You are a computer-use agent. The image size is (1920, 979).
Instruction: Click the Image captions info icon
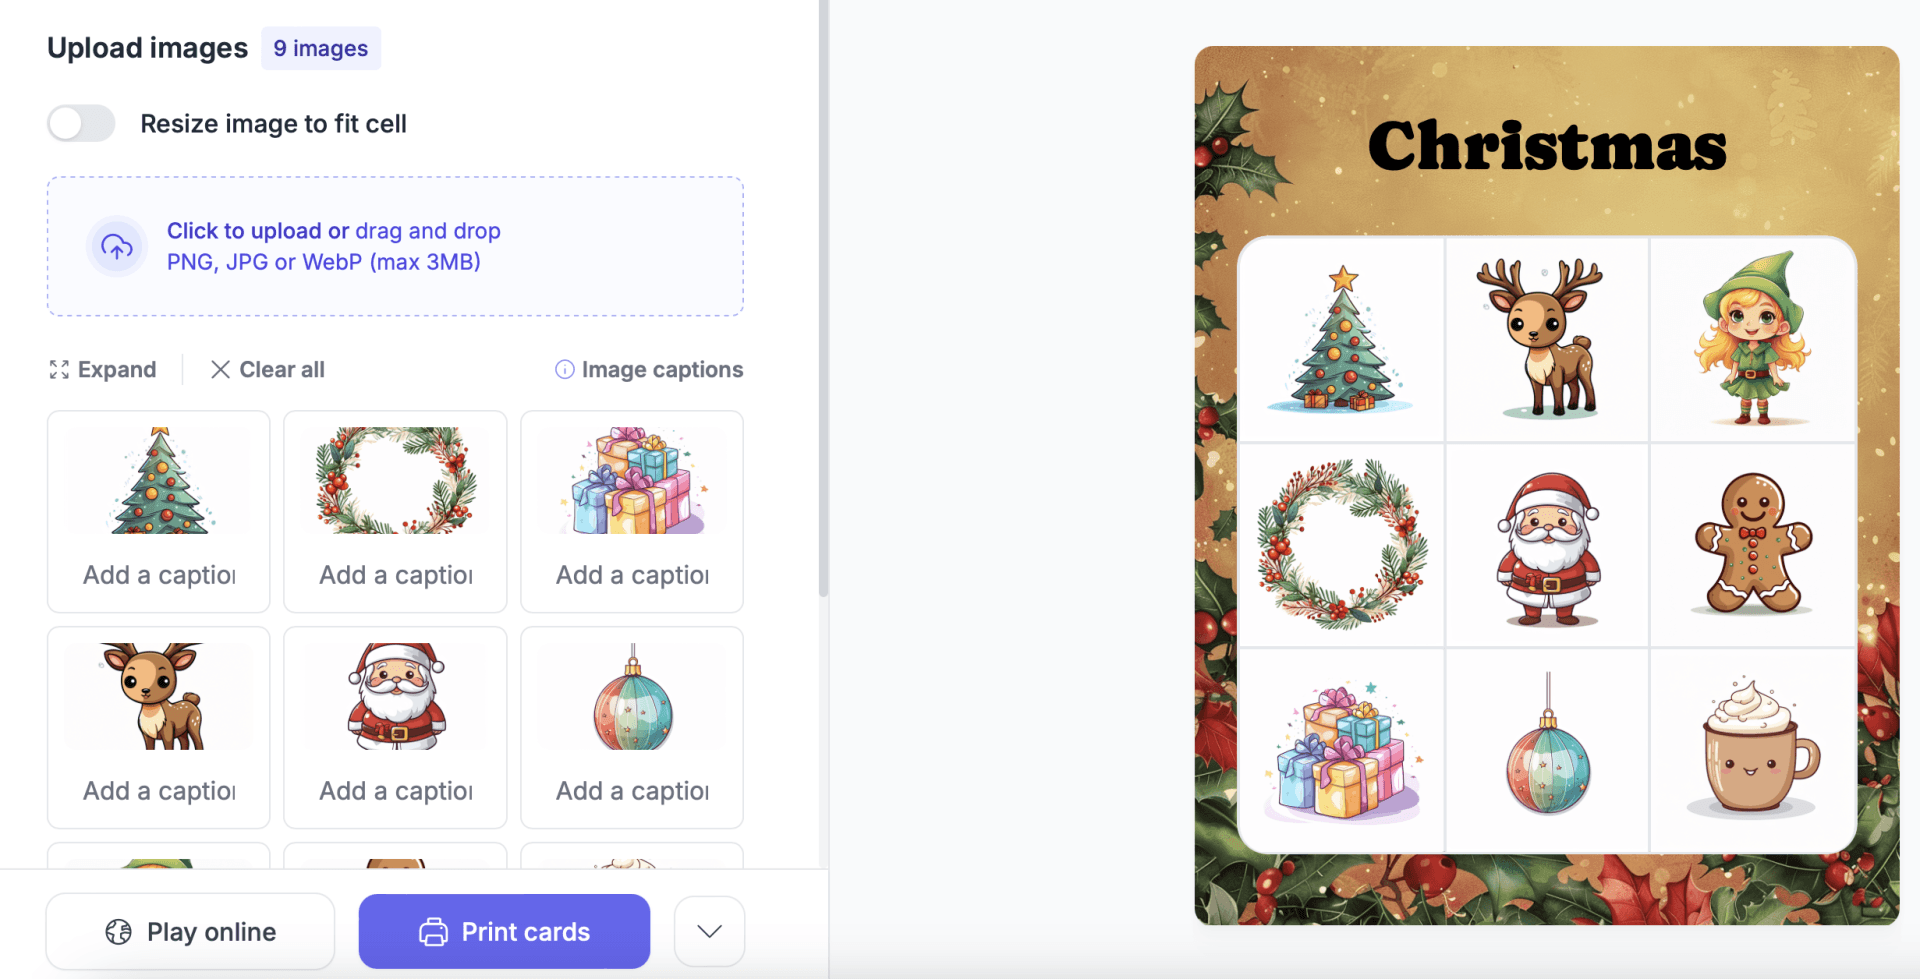point(565,370)
